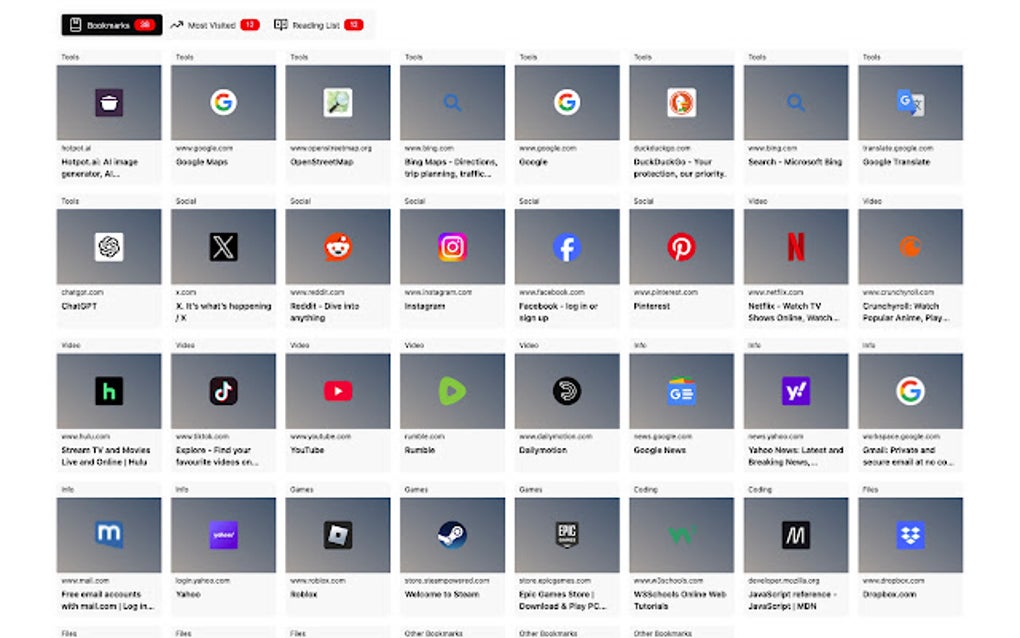Image resolution: width=1020 pixels, height=638 pixels.
Task: Click the www.google.com link under Google
Action: coord(546,147)
